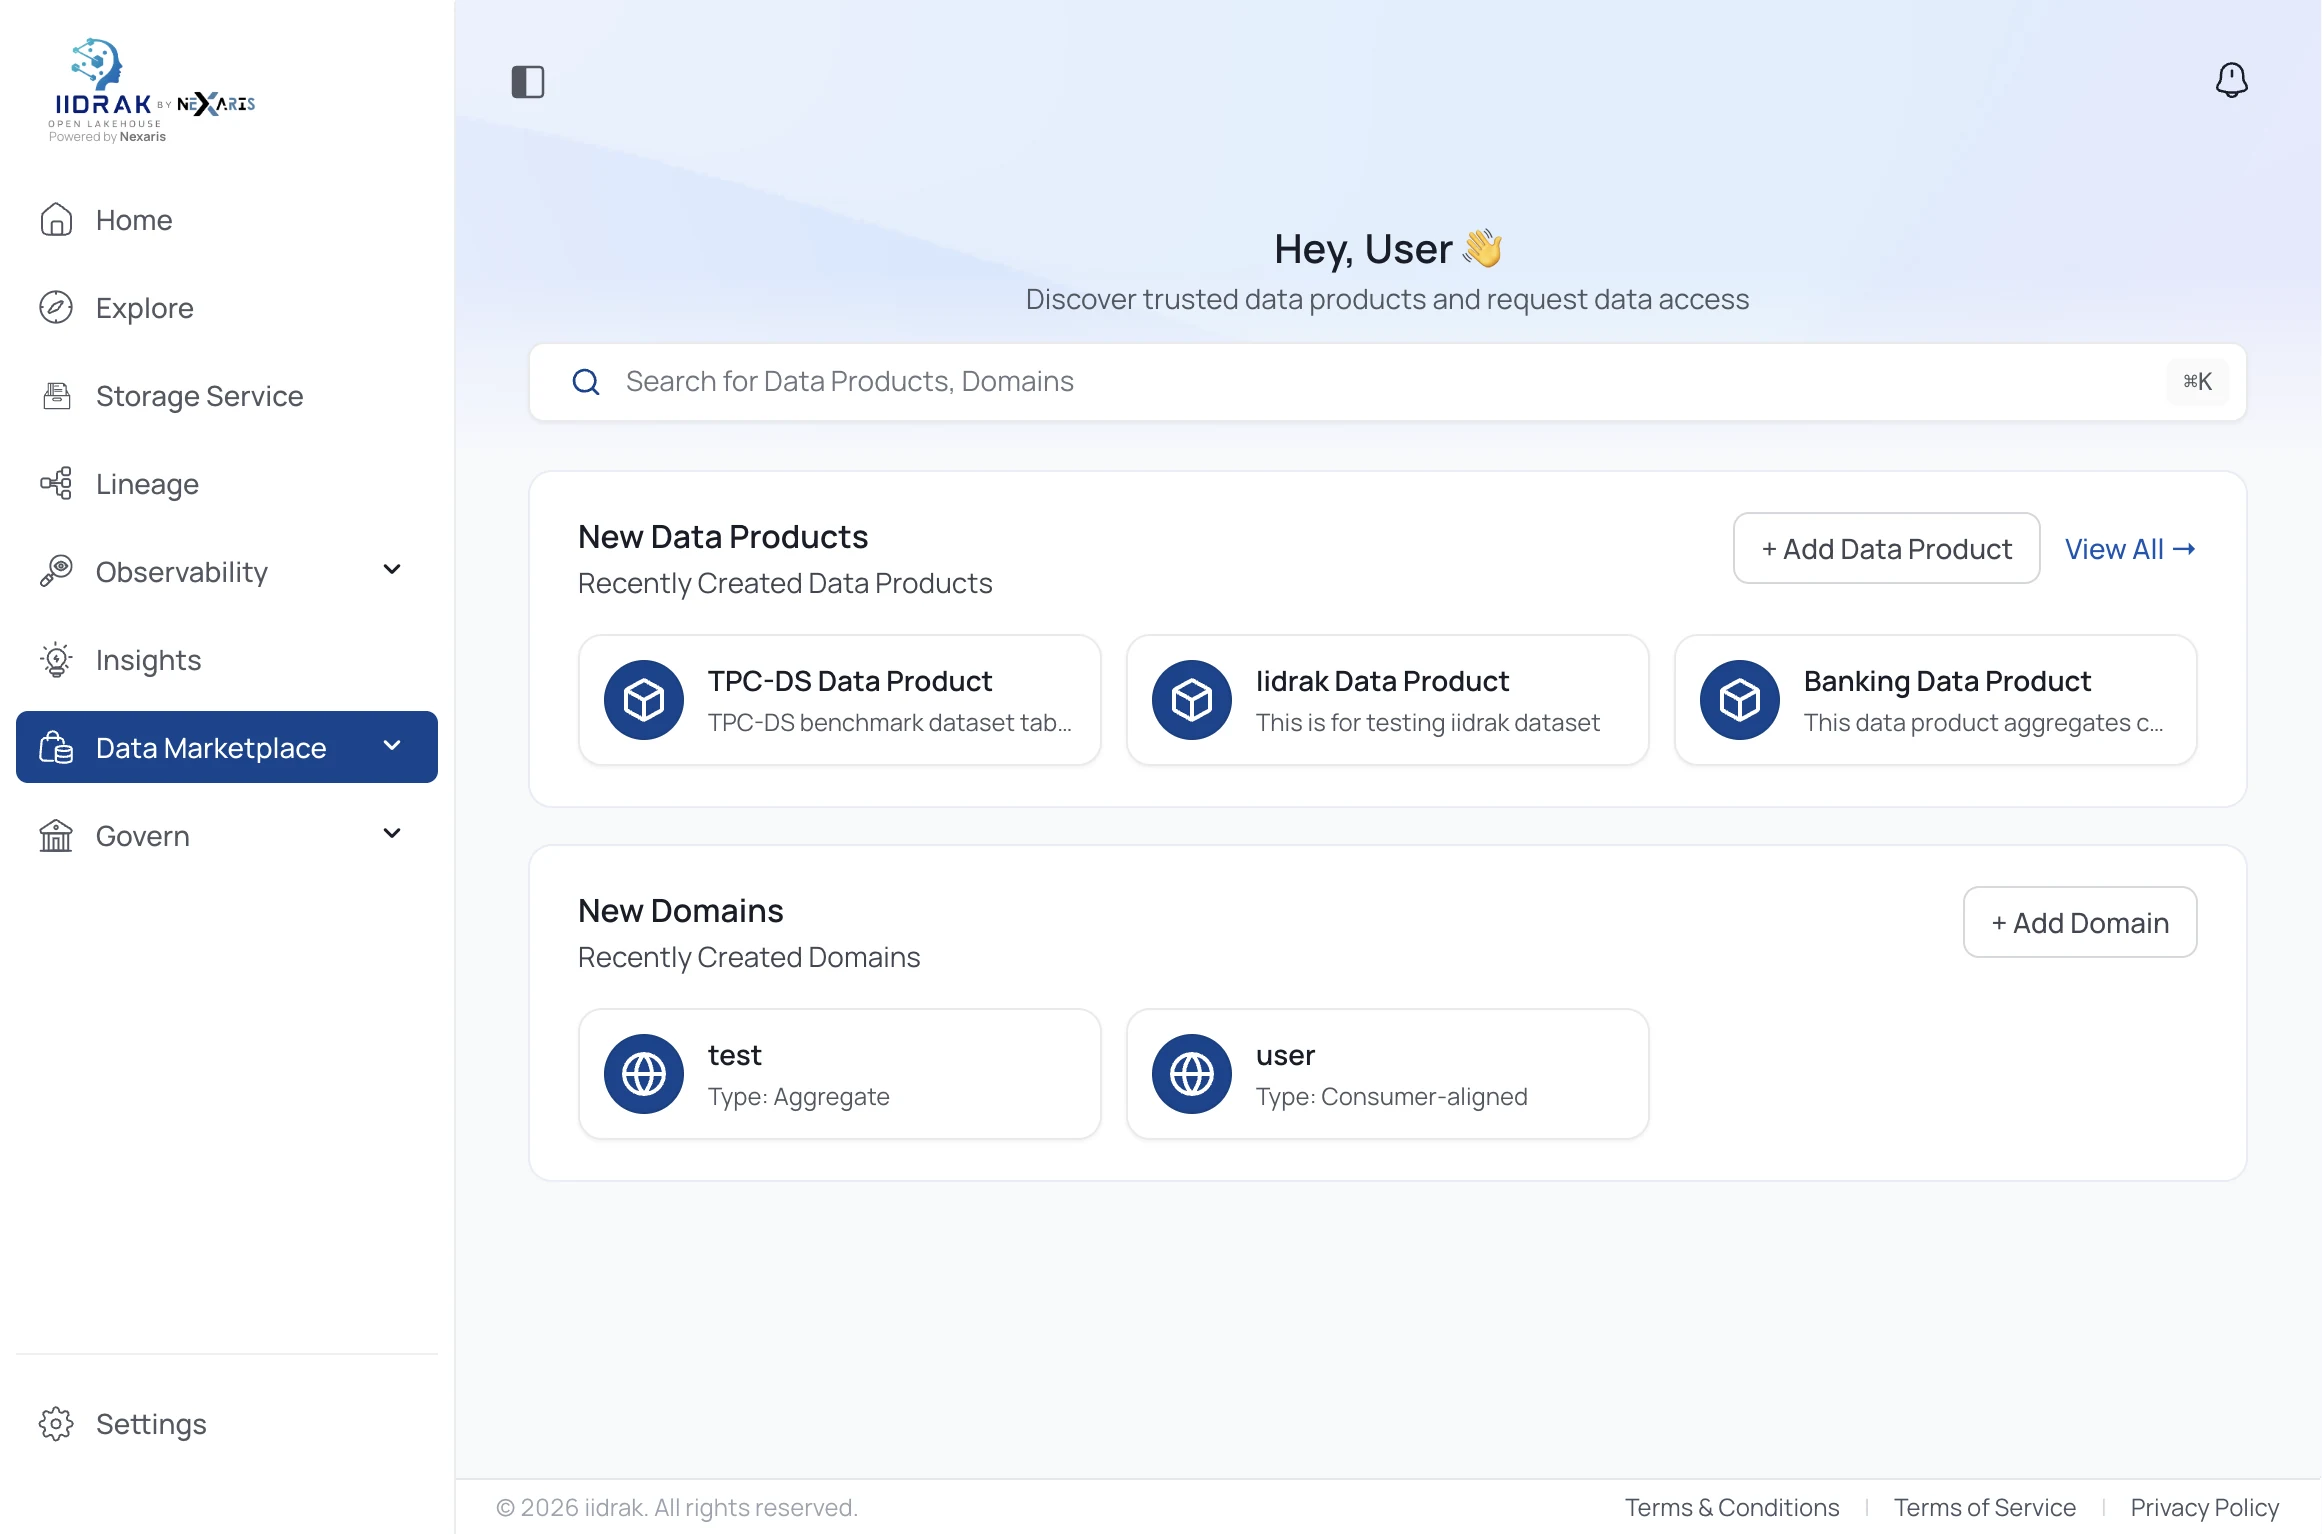Screen dimensions: 2322x1534
Task: Click the user domain globe icon
Action: (1192, 1074)
